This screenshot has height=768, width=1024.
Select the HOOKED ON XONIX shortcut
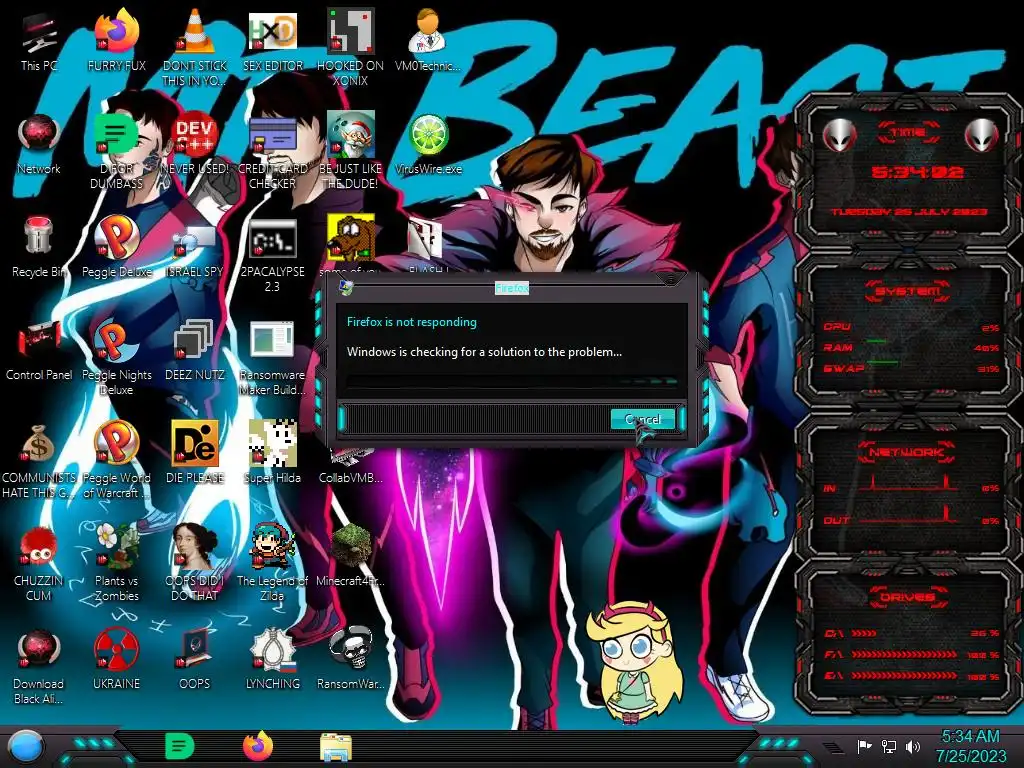(x=350, y=48)
